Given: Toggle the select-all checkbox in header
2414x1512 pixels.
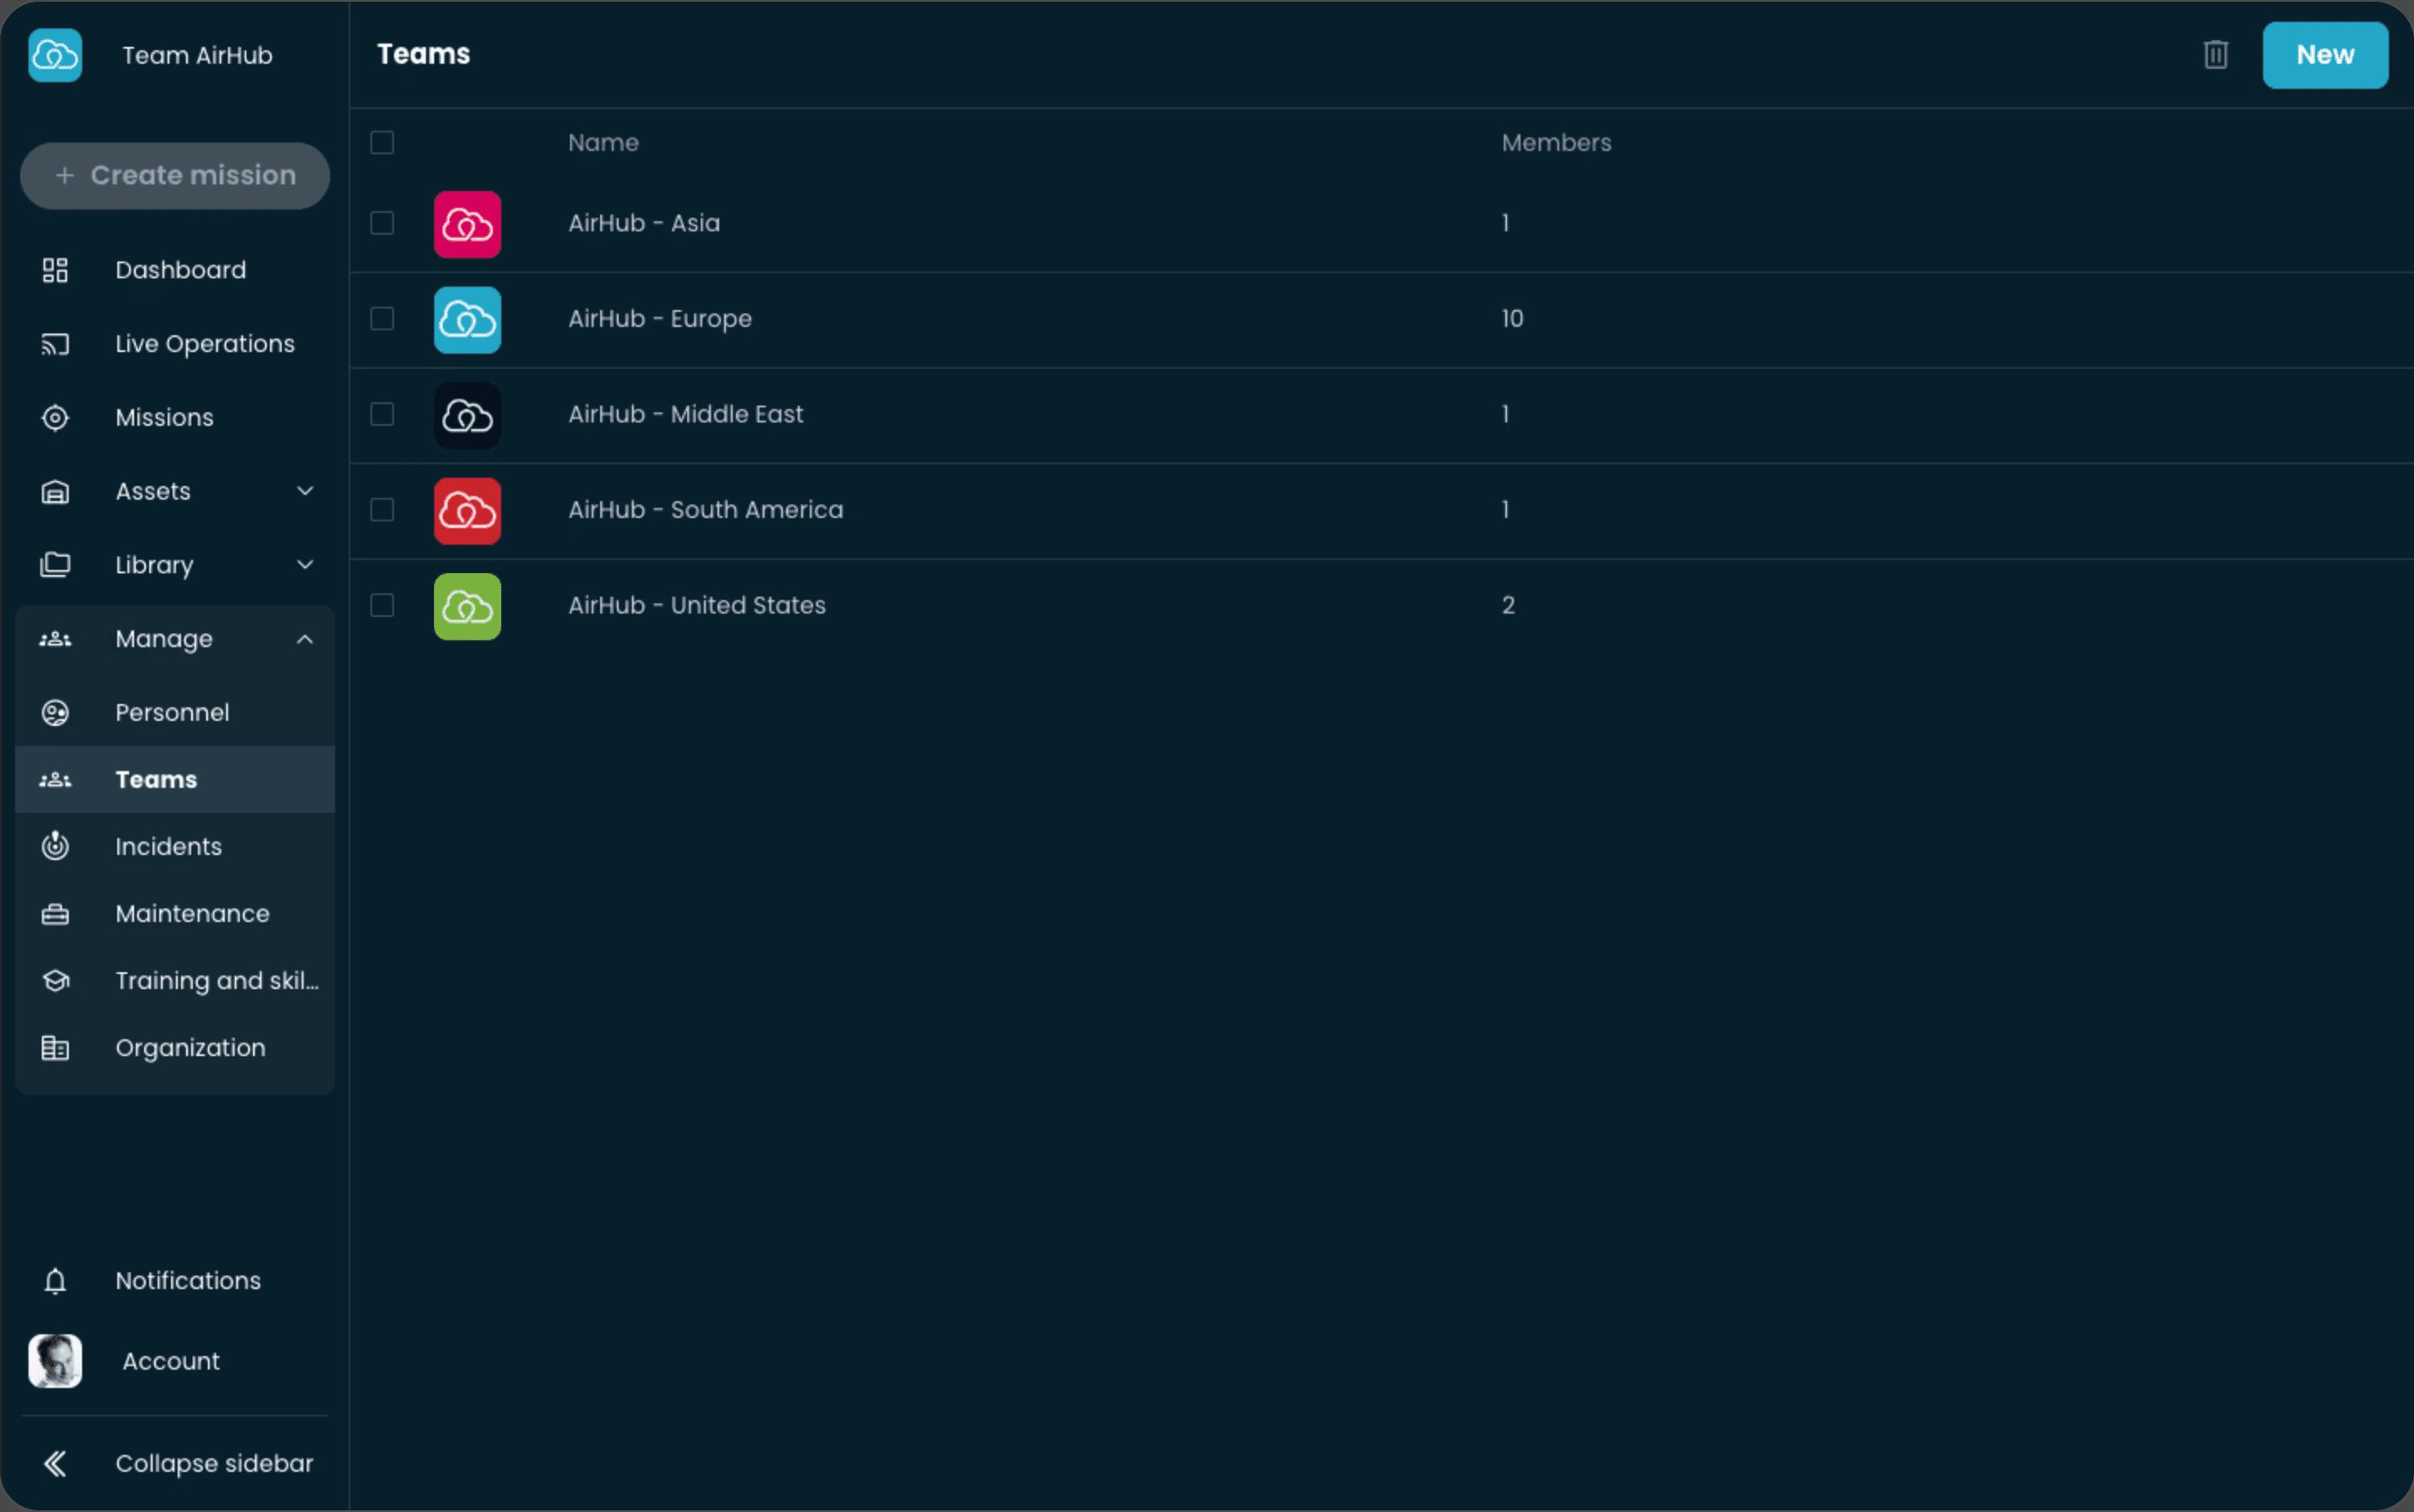Looking at the screenshot, I should pyautogui.click(x=382, y=143).
